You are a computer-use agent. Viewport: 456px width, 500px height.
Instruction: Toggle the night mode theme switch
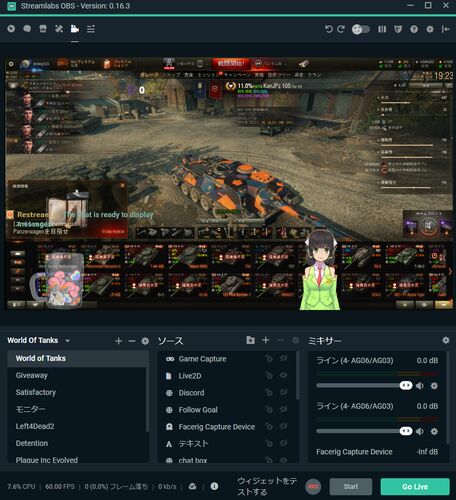coord(361,29)
